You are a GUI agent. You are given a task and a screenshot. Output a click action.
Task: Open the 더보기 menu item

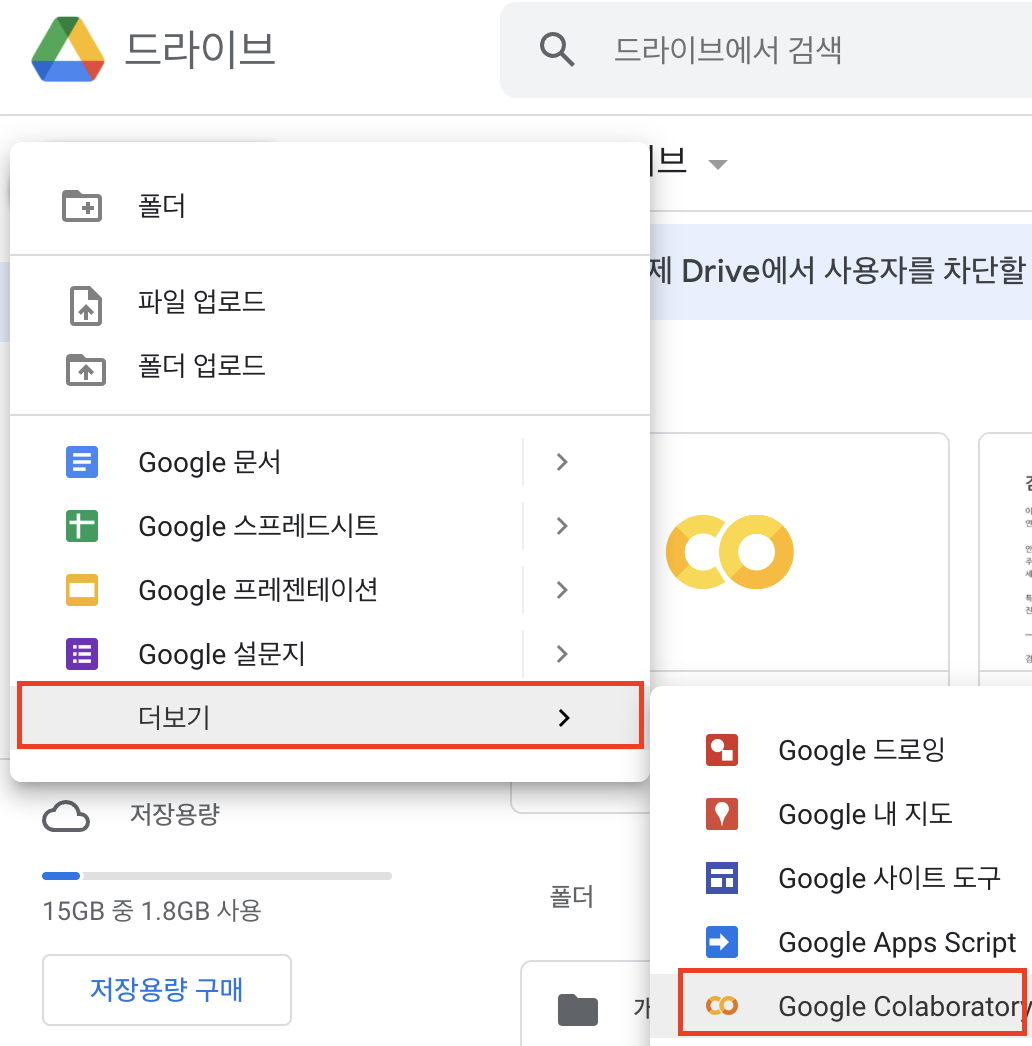(329, 716)
